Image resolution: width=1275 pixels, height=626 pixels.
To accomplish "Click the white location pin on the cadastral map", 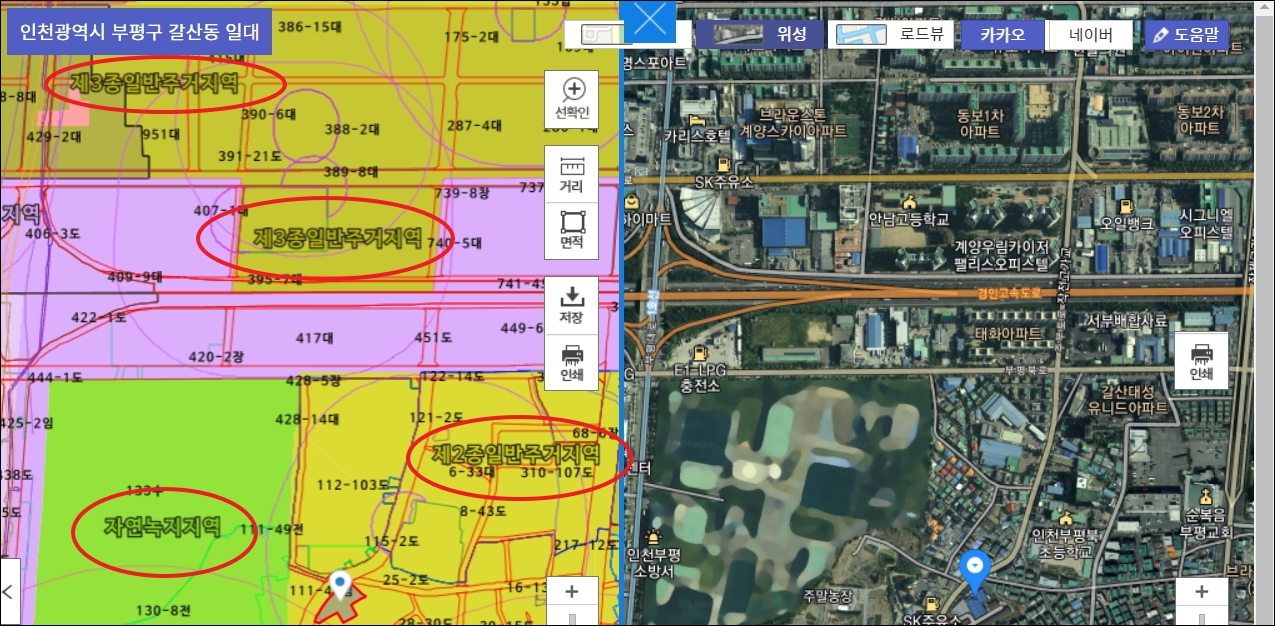I will 341,584.
